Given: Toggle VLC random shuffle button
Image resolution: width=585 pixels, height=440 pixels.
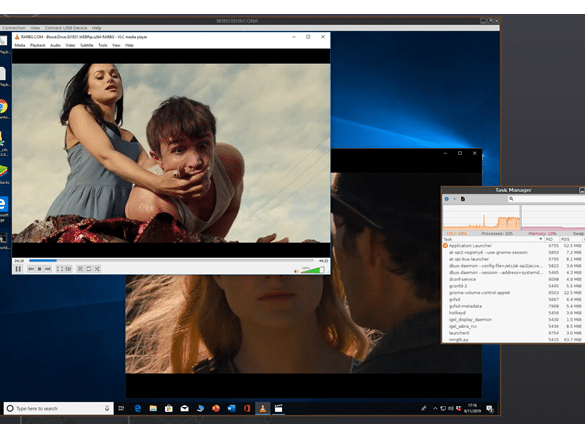Looking at the screenshot, I should pos(97,269).
